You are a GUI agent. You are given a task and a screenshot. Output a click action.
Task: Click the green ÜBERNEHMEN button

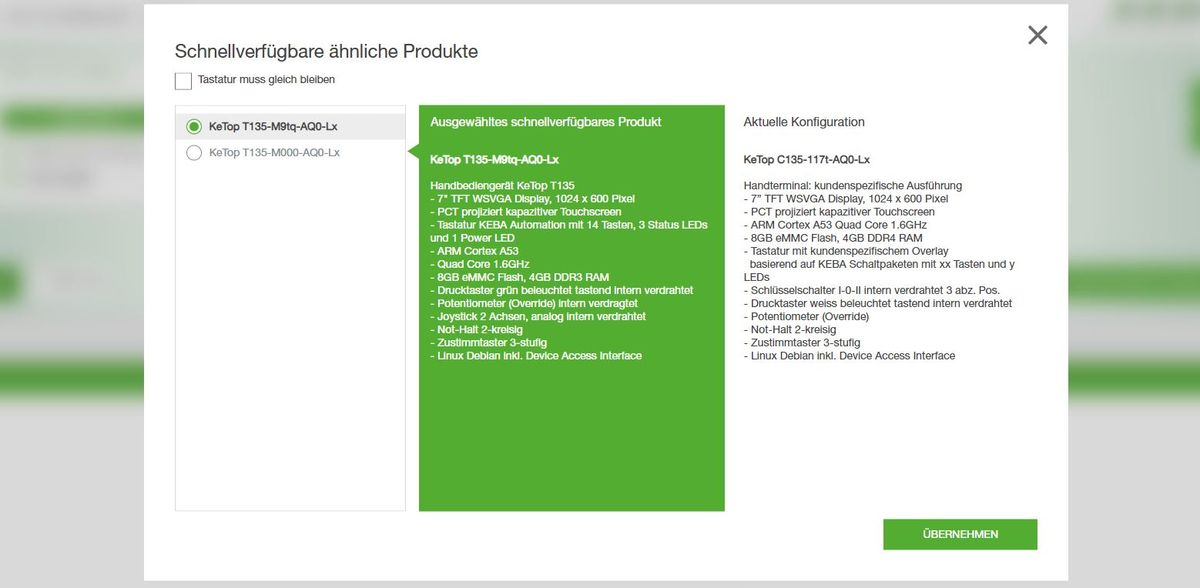coord(959,534)
